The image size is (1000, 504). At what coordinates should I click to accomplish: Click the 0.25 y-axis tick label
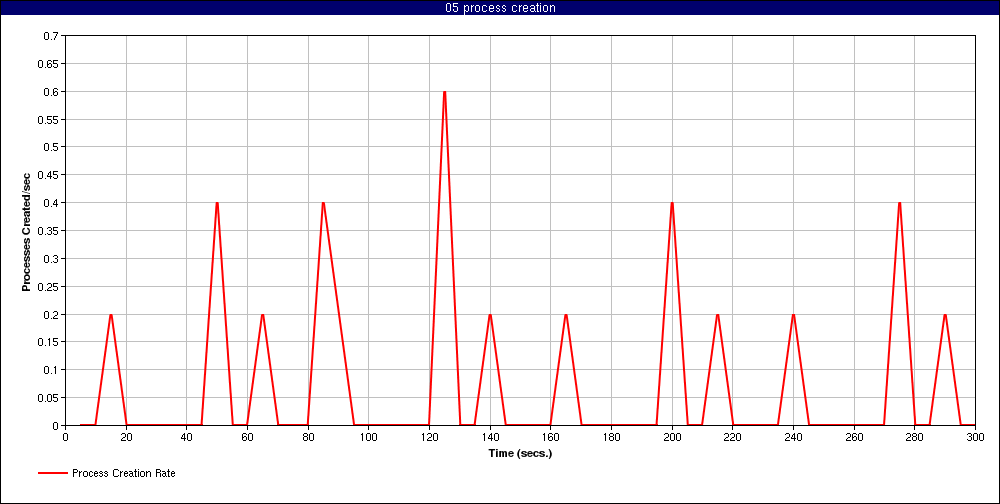coord(48,286)
